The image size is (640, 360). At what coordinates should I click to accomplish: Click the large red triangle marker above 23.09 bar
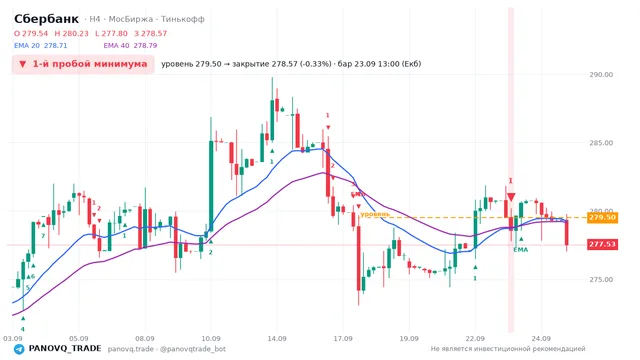point(511,197)
